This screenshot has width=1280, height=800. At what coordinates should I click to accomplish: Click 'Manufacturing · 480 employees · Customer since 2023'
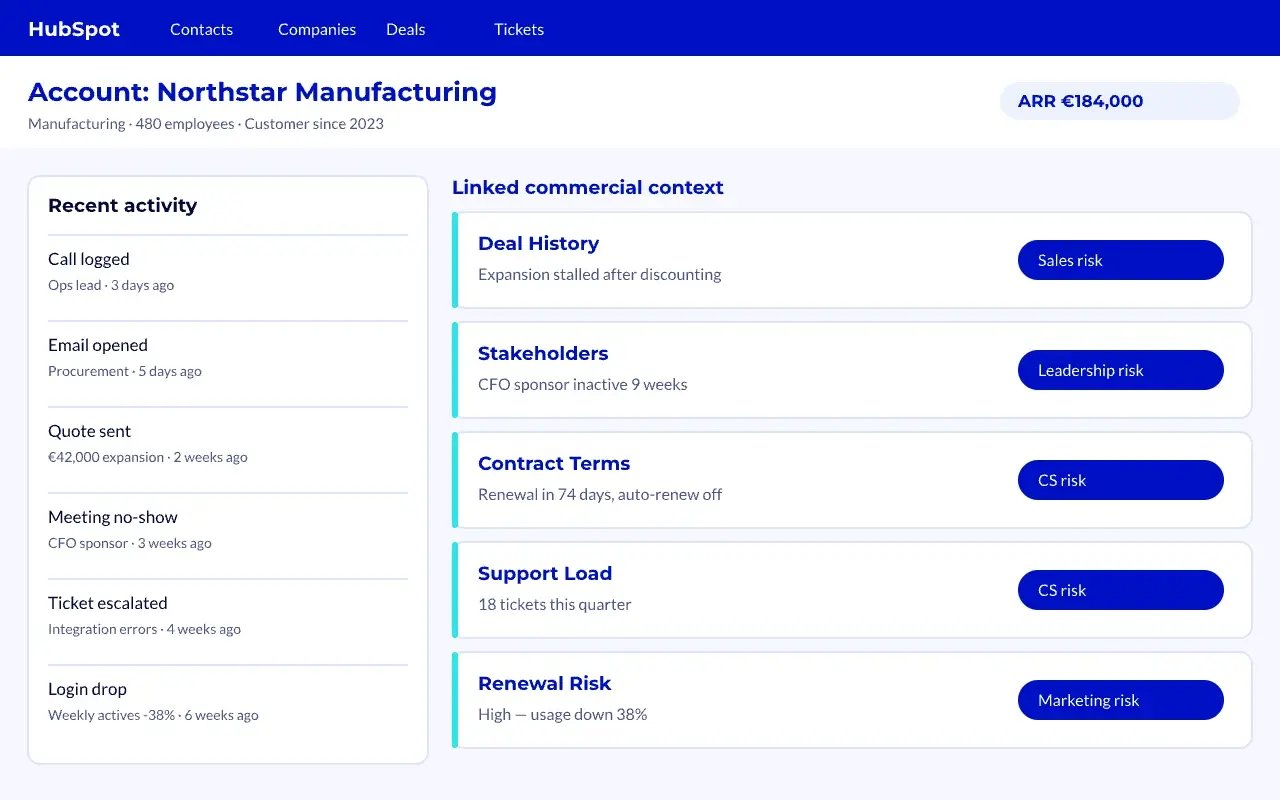click(x=206, y=124)
